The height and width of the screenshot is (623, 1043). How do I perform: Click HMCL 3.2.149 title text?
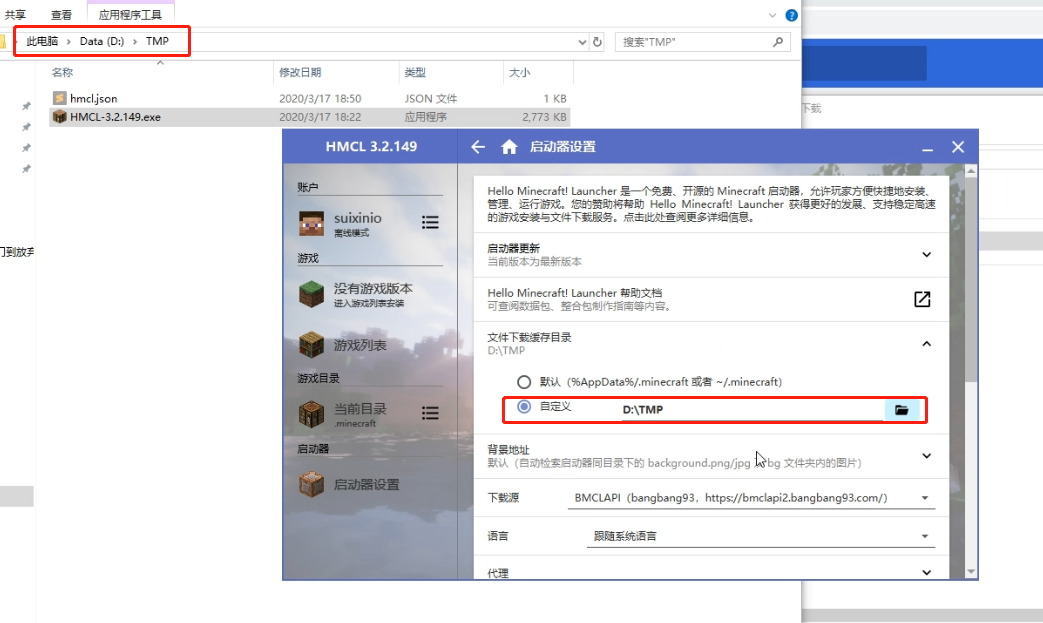(x=371, y=147)
